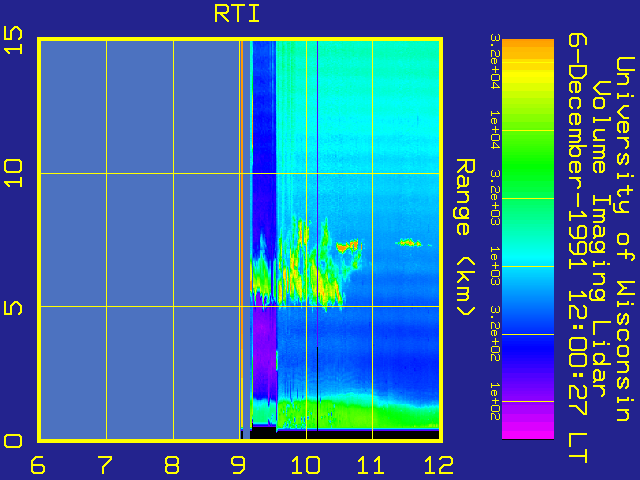640x480 pixels.
Task: Click the 0 range axis label
Action: (x=13, y=441)
